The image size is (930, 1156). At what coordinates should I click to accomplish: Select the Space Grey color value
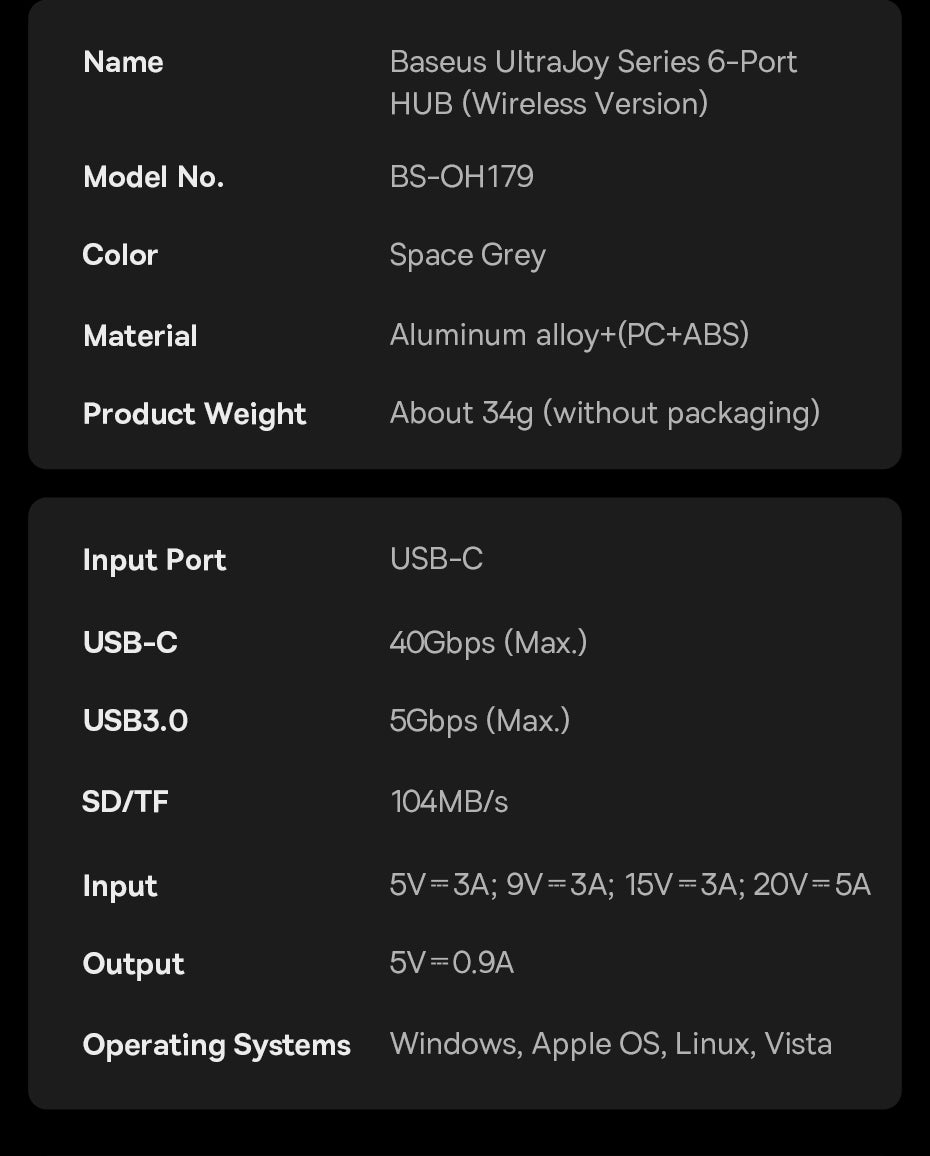[467, 256]
